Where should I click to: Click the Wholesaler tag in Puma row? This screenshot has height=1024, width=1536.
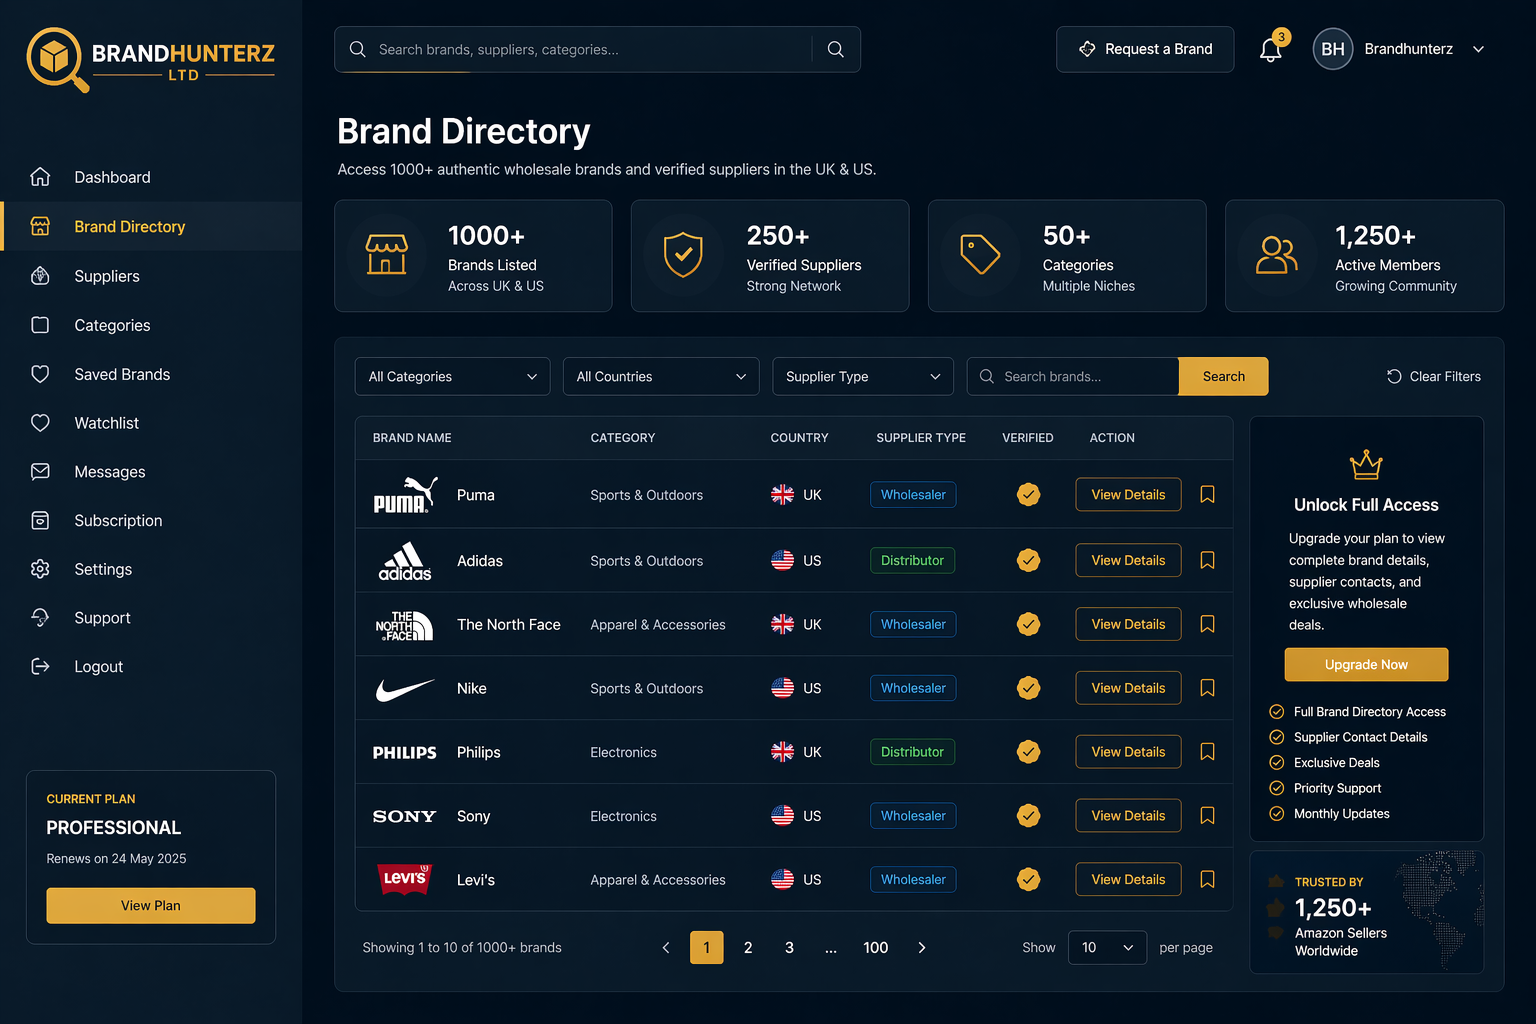coord(913,494)
